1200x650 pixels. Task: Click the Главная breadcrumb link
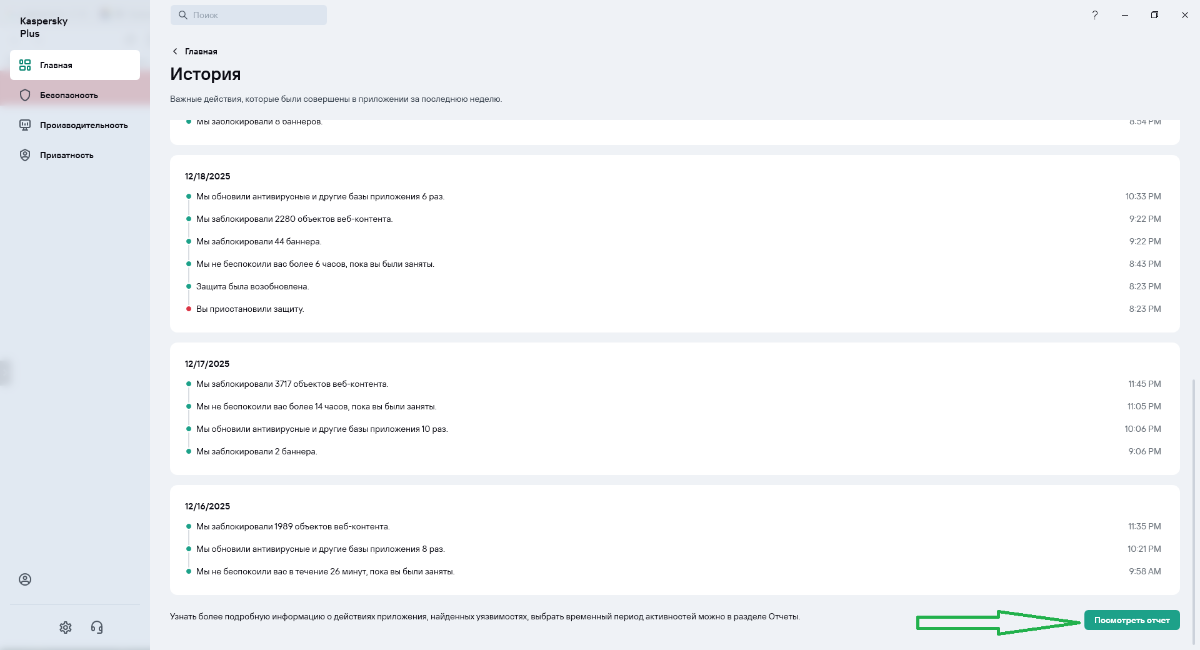[x=201, y=51]
